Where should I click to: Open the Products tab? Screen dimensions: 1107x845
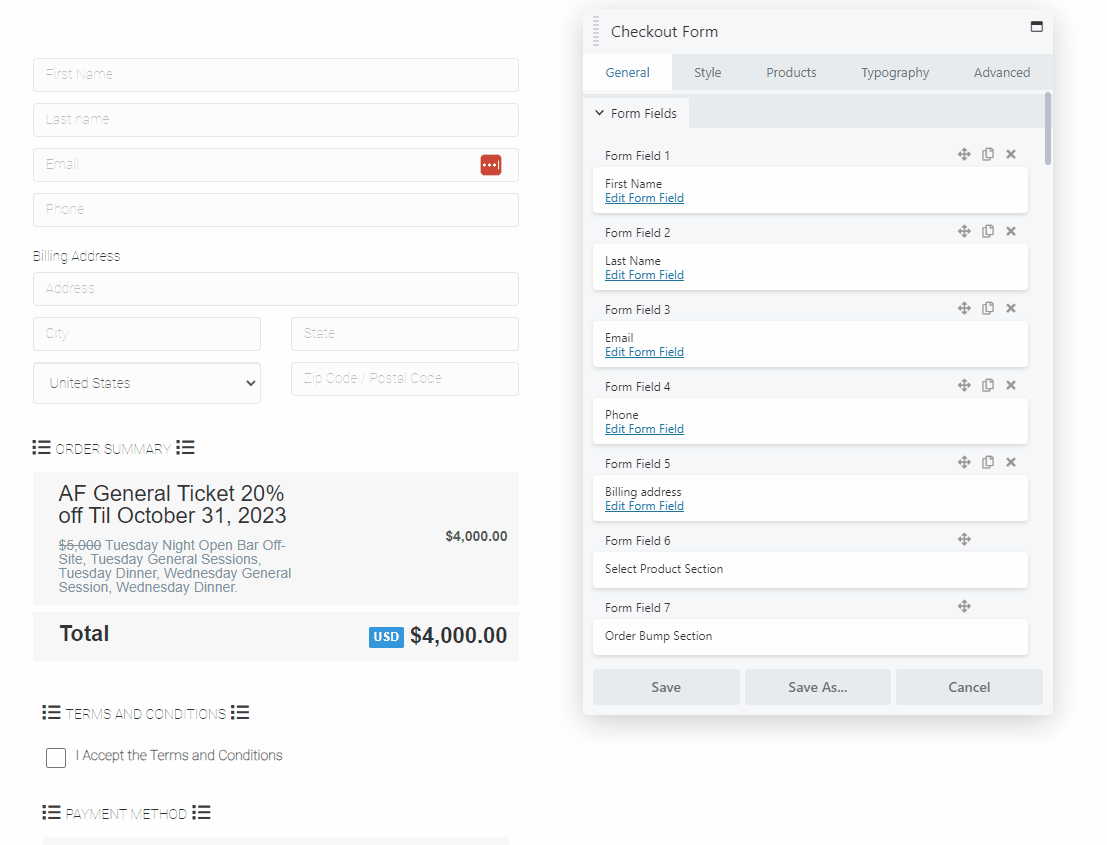[791, 72]
